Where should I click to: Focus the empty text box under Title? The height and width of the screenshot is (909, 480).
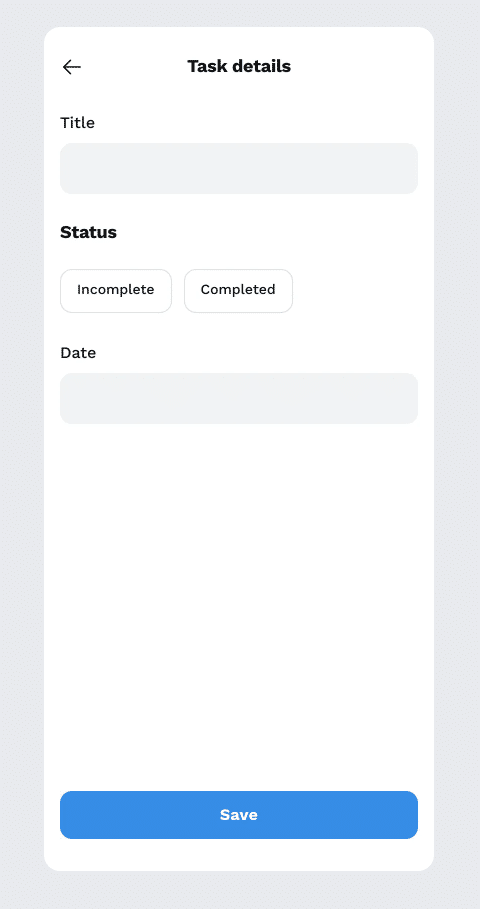pos(239,169)
